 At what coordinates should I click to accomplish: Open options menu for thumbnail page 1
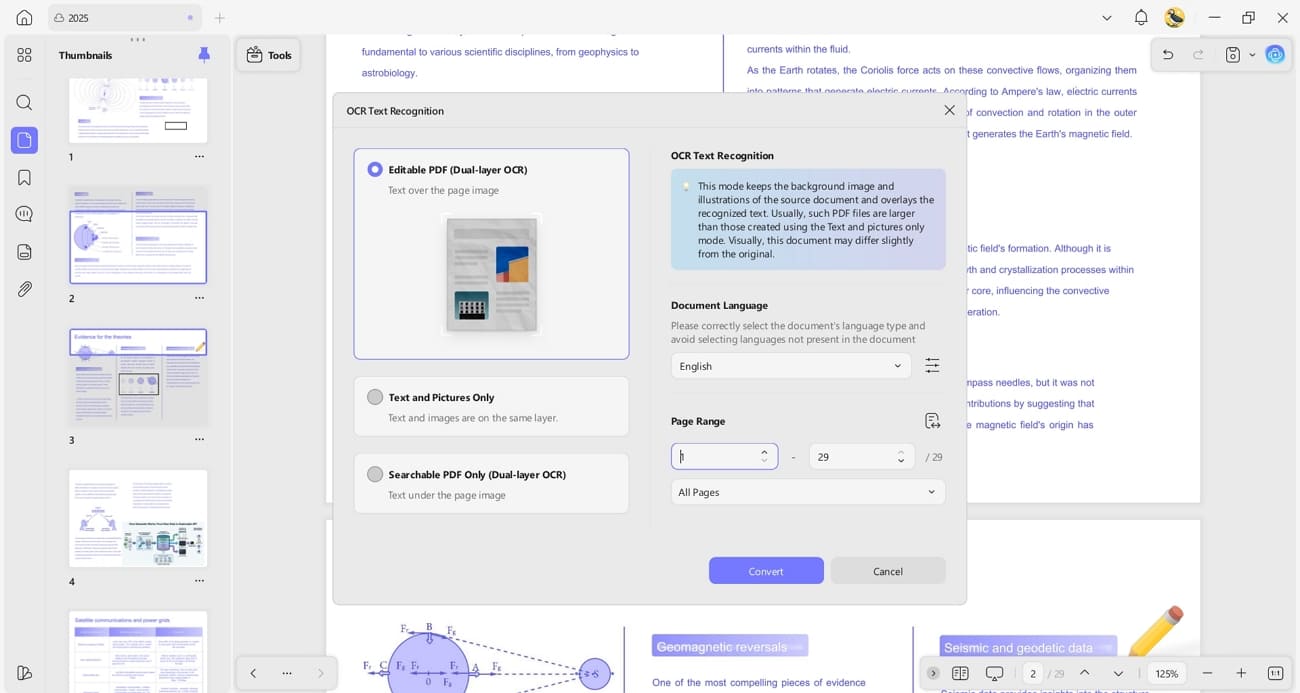(199, 156)
